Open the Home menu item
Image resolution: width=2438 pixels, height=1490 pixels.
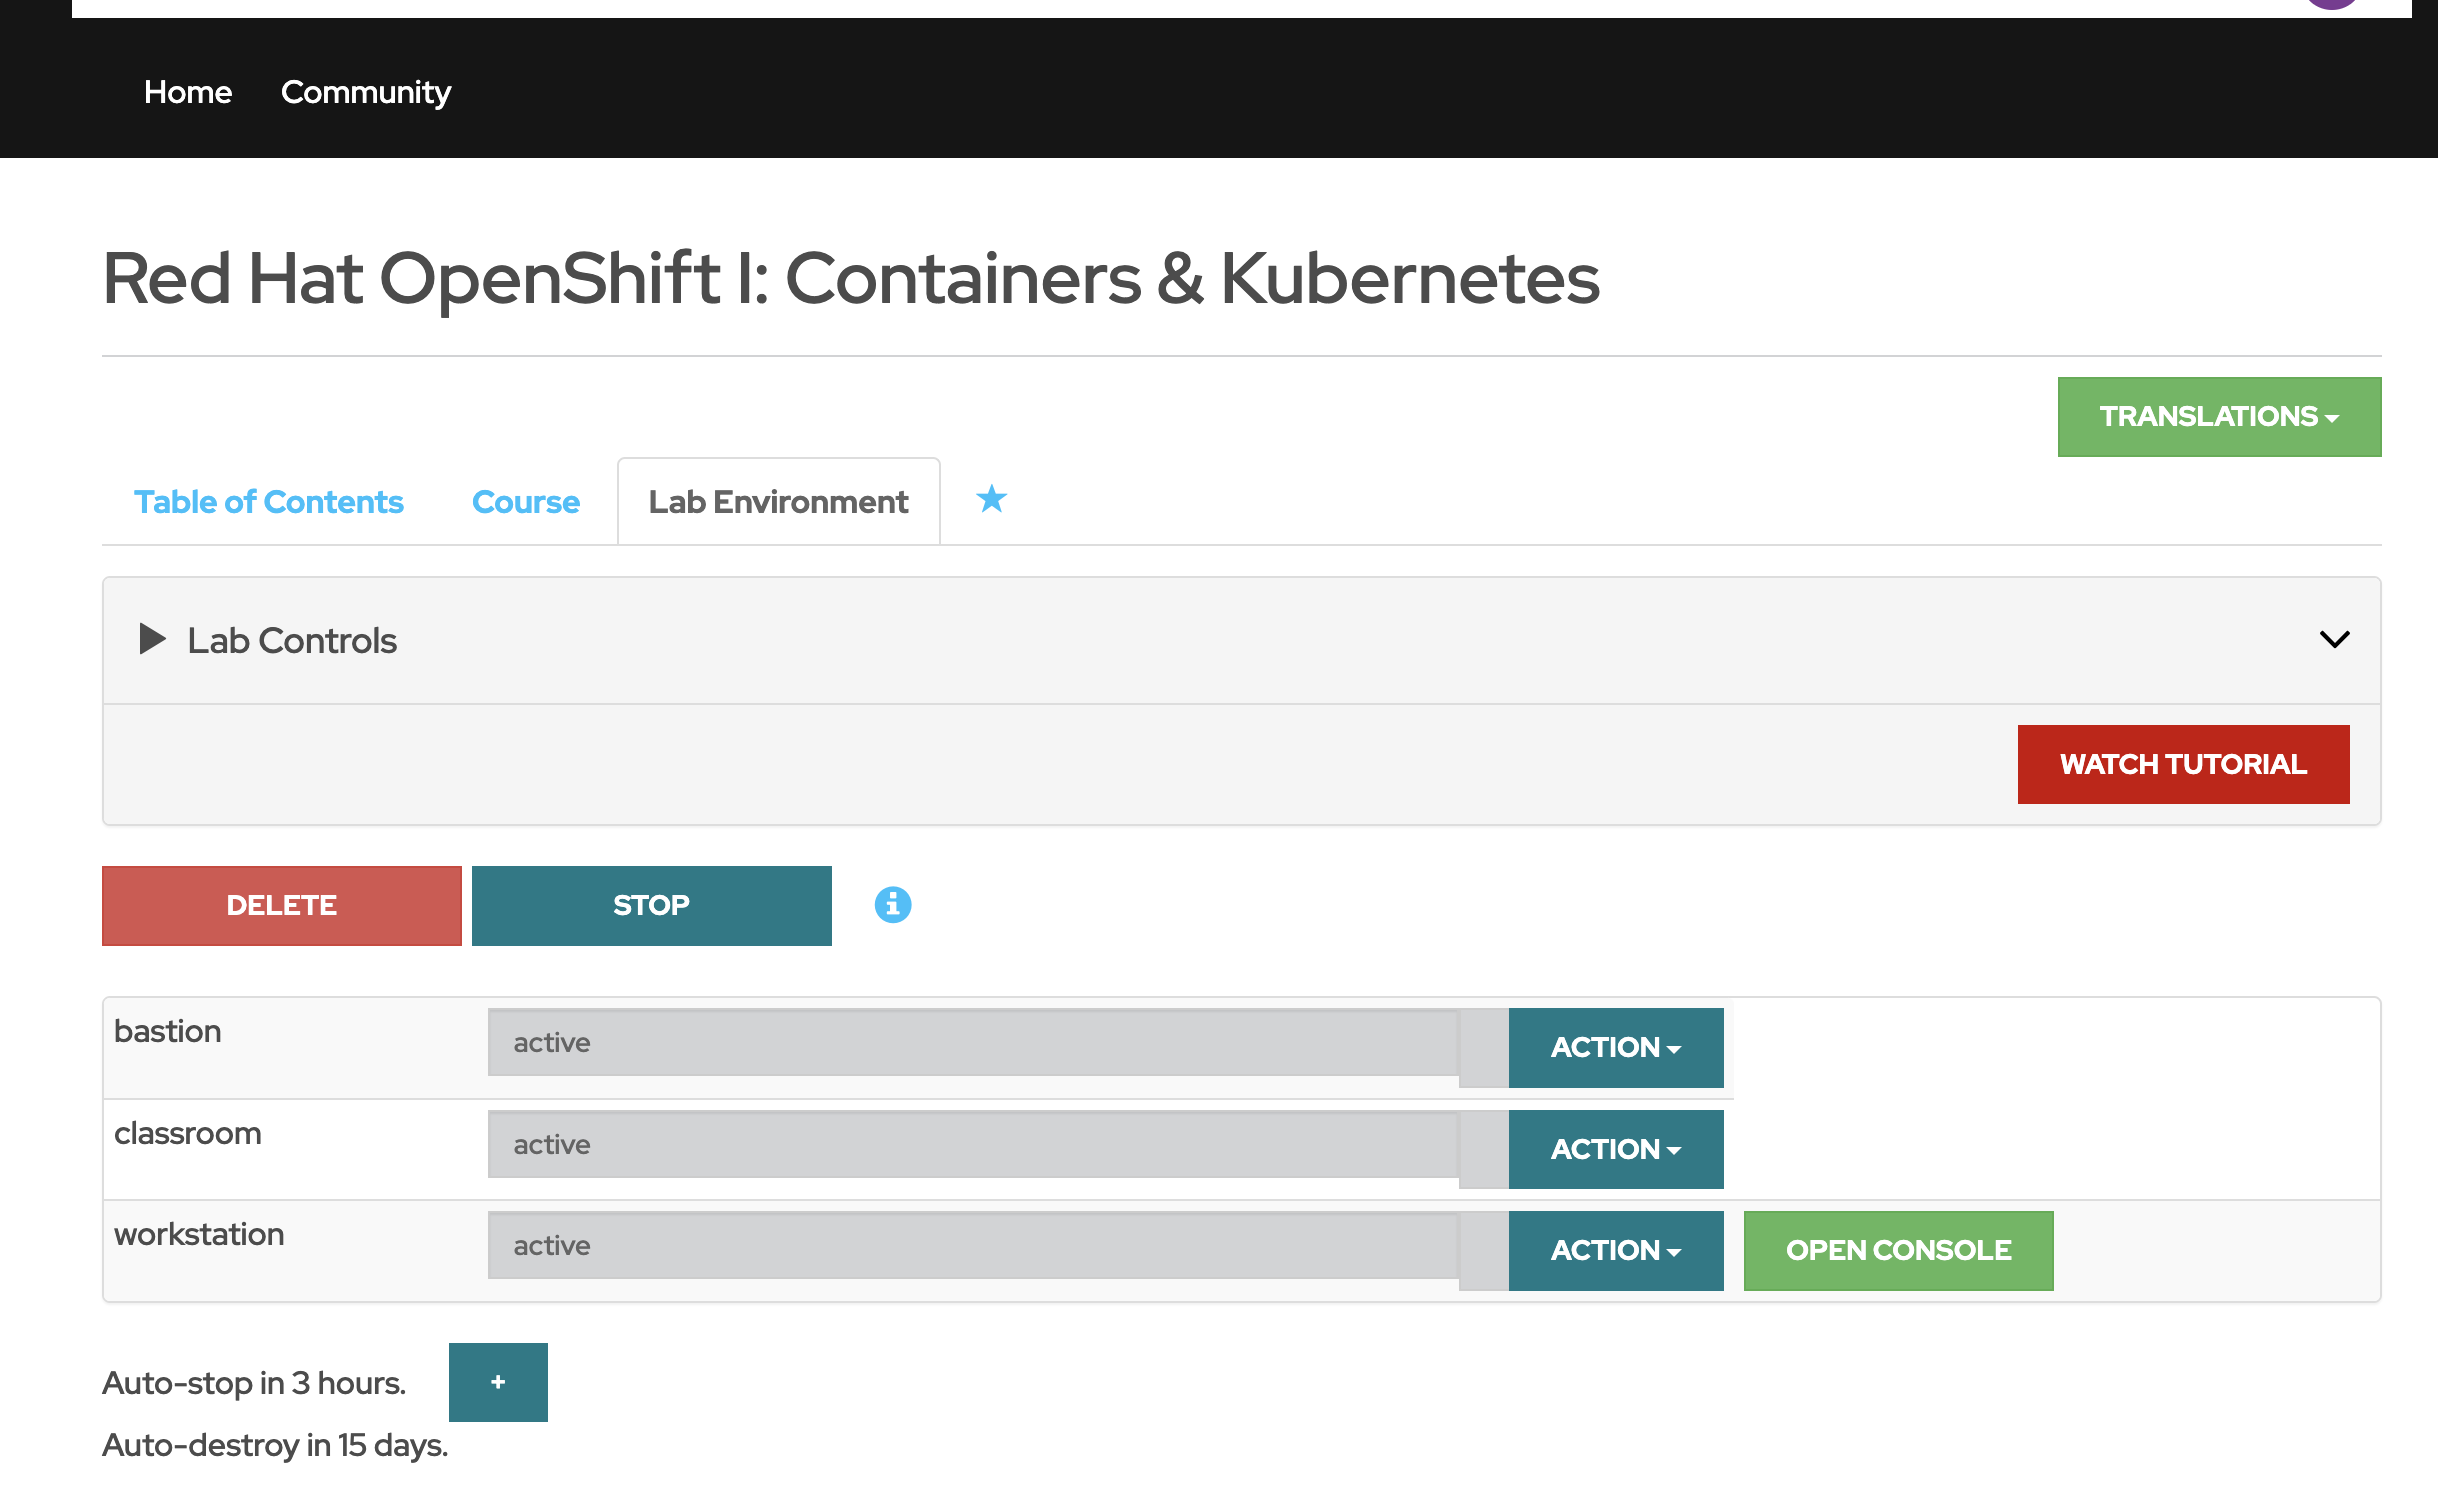coord(187,92)
